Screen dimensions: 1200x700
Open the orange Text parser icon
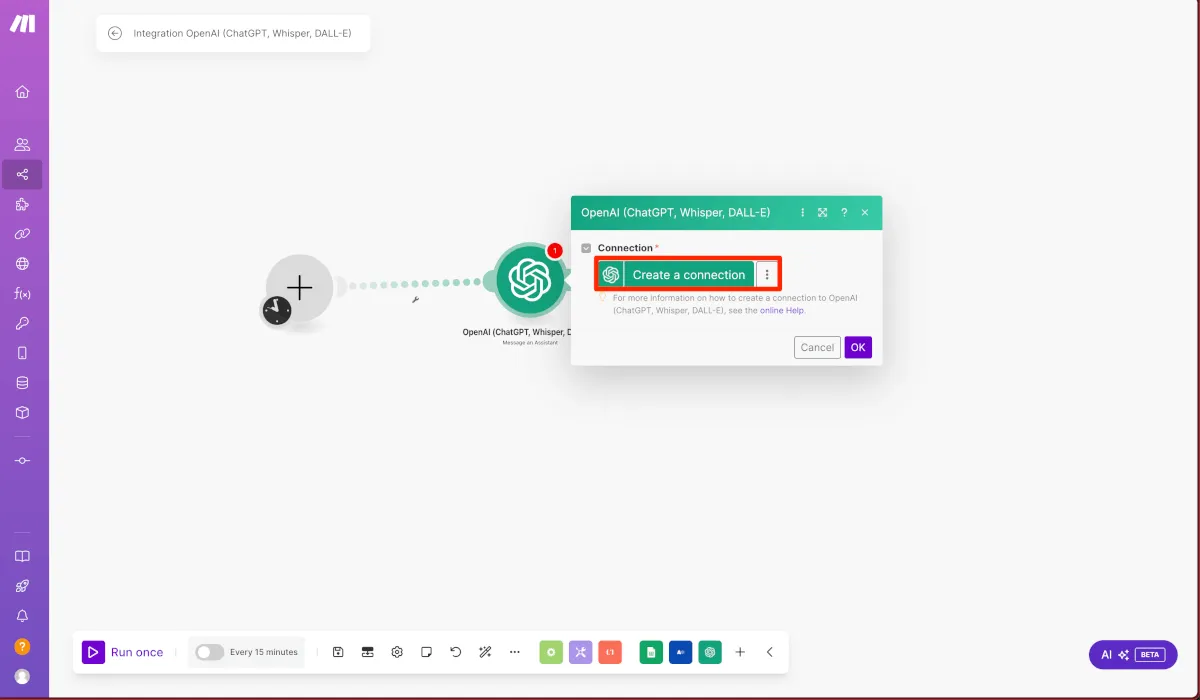[x=611, y=652]
